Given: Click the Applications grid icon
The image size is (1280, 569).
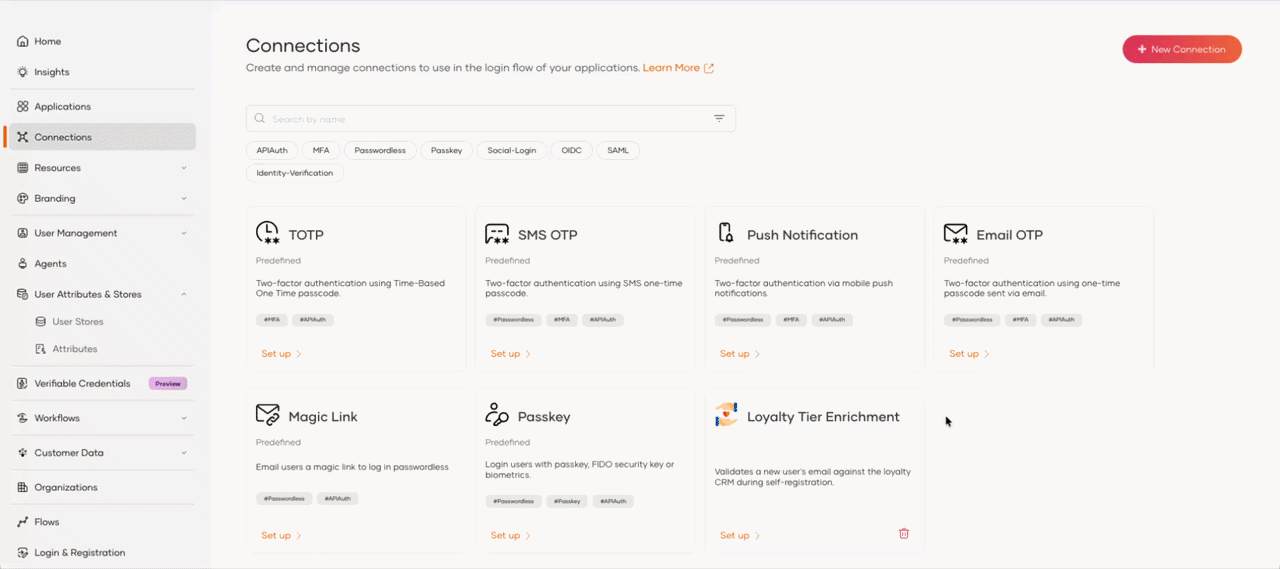Looking at the screenshot, I should pyautogui.click(x=23, y=106).
